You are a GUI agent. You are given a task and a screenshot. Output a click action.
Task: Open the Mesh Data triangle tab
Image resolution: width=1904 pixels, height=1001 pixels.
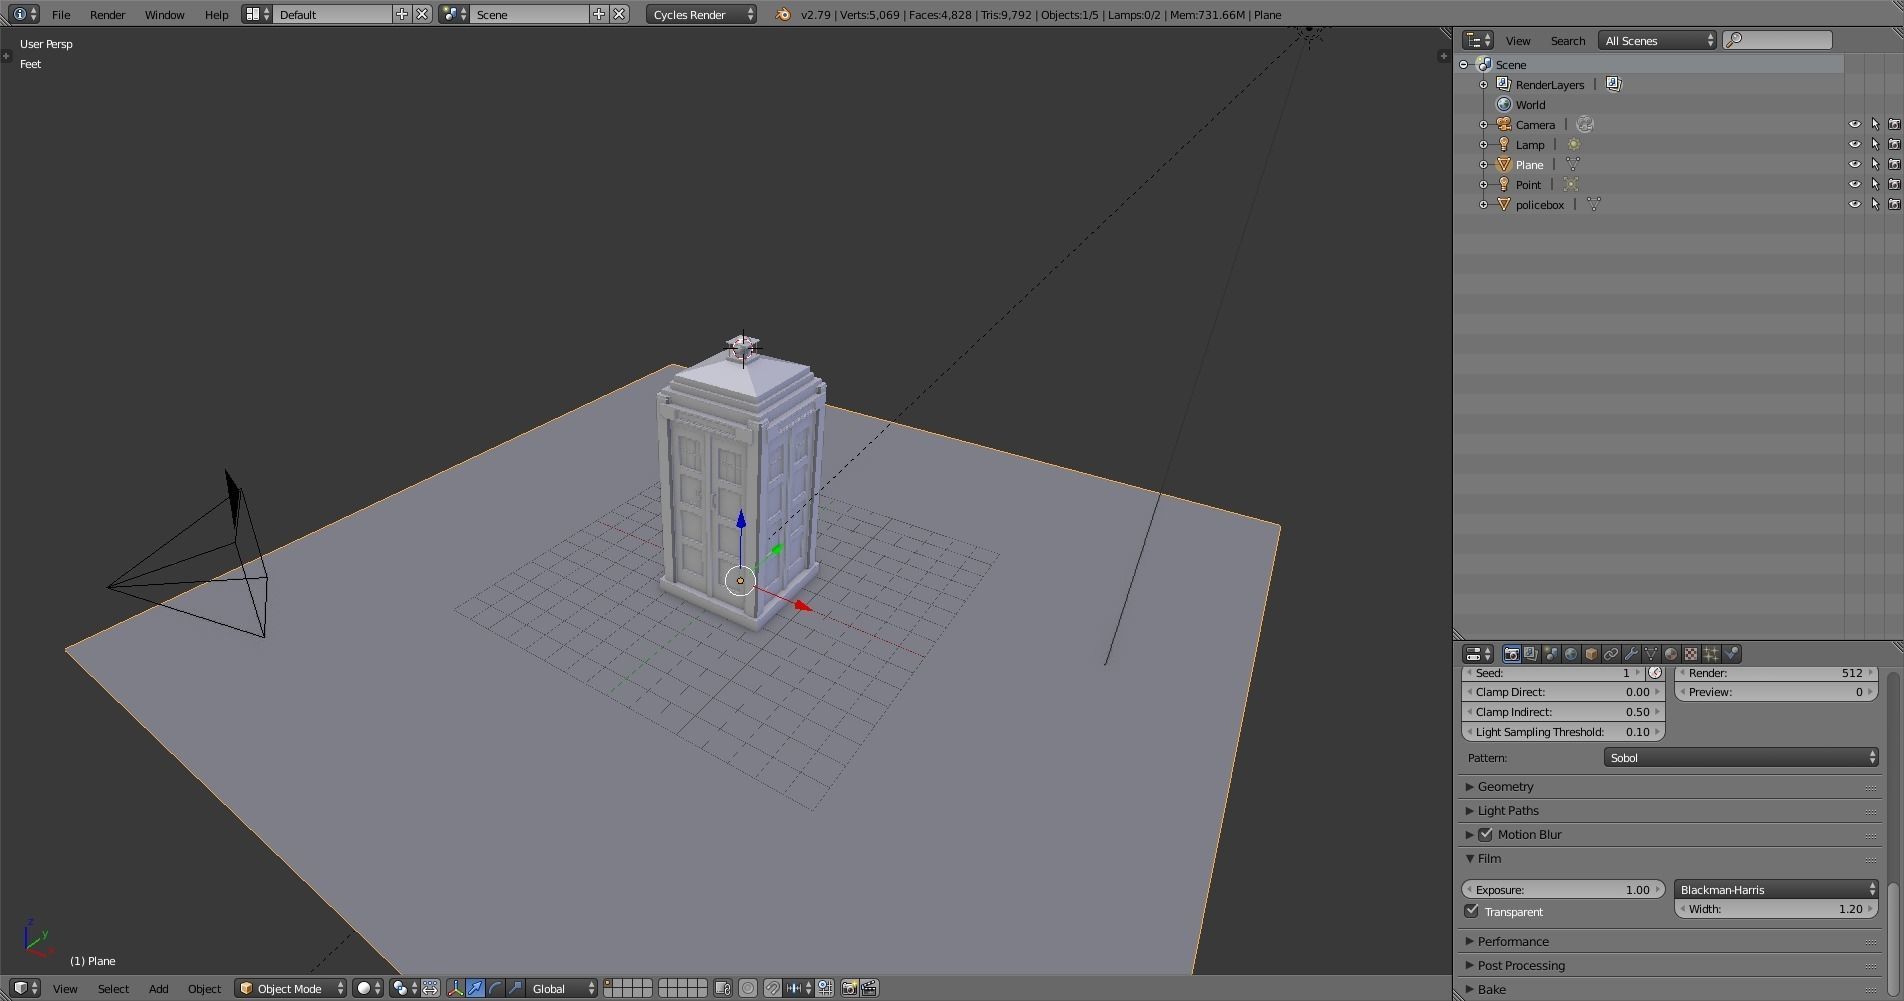1651,654
